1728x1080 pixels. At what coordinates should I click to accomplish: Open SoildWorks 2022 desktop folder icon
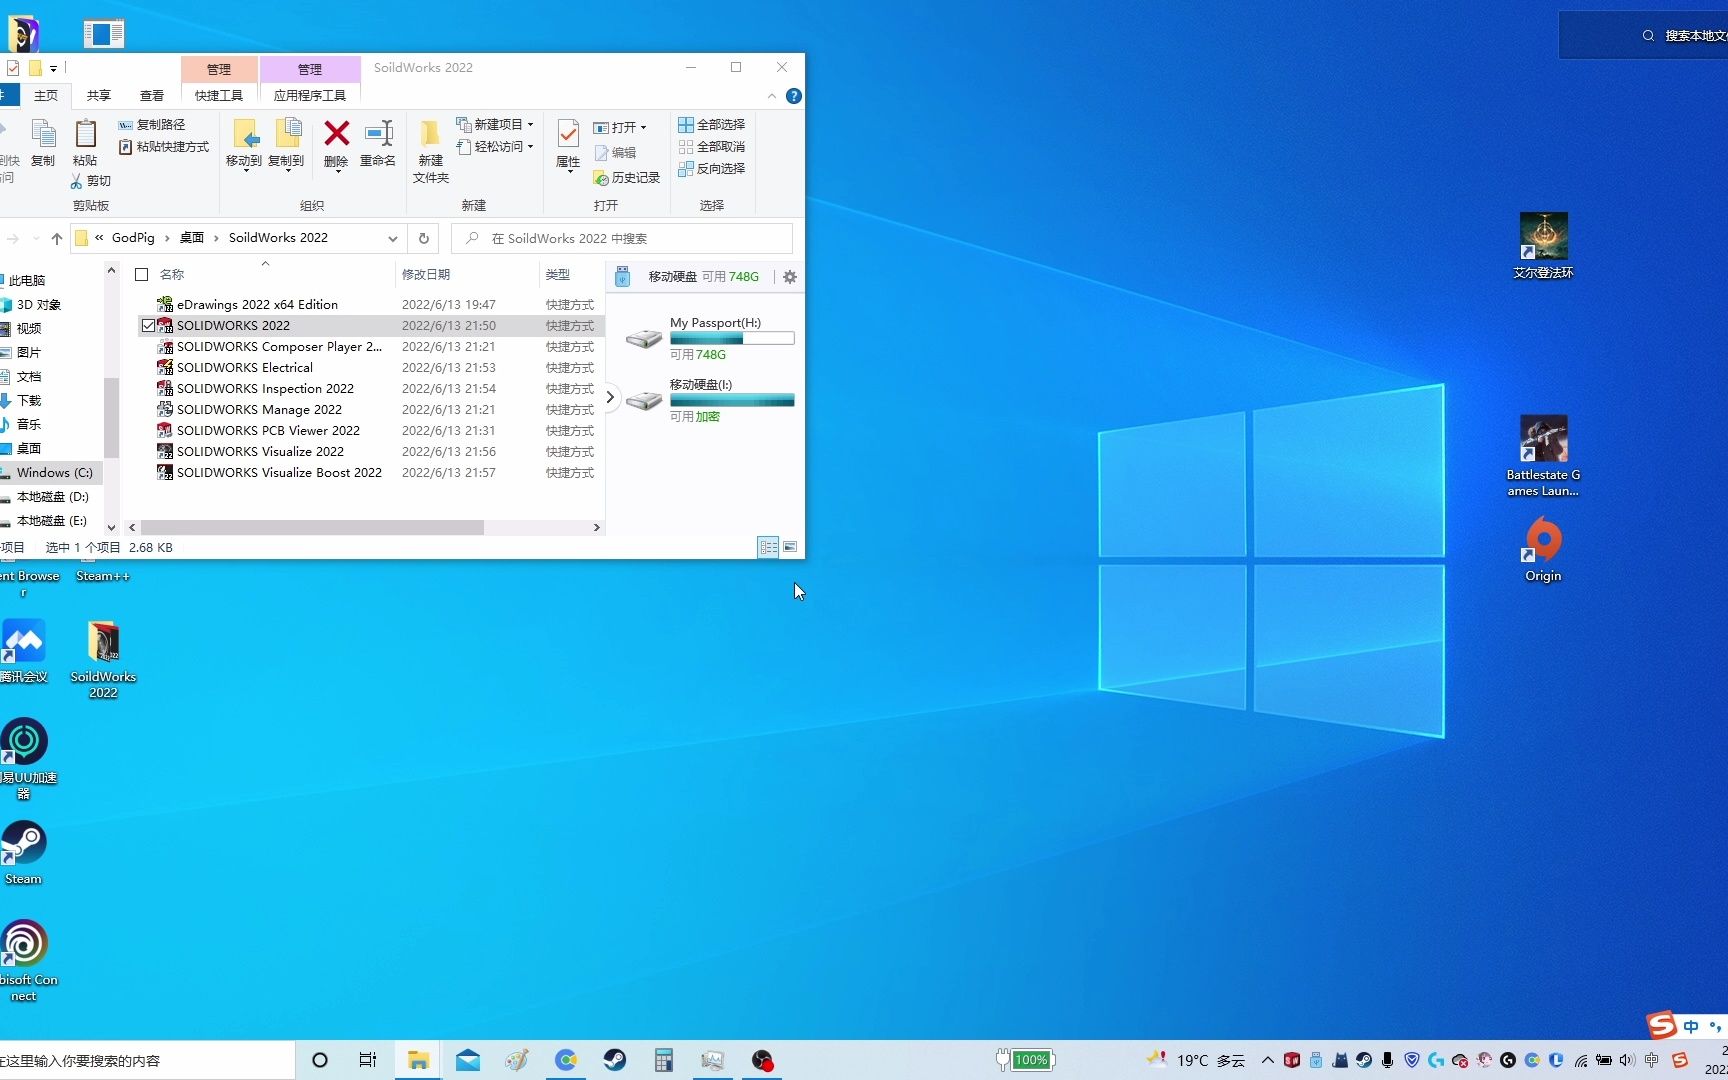coord(103,658)
